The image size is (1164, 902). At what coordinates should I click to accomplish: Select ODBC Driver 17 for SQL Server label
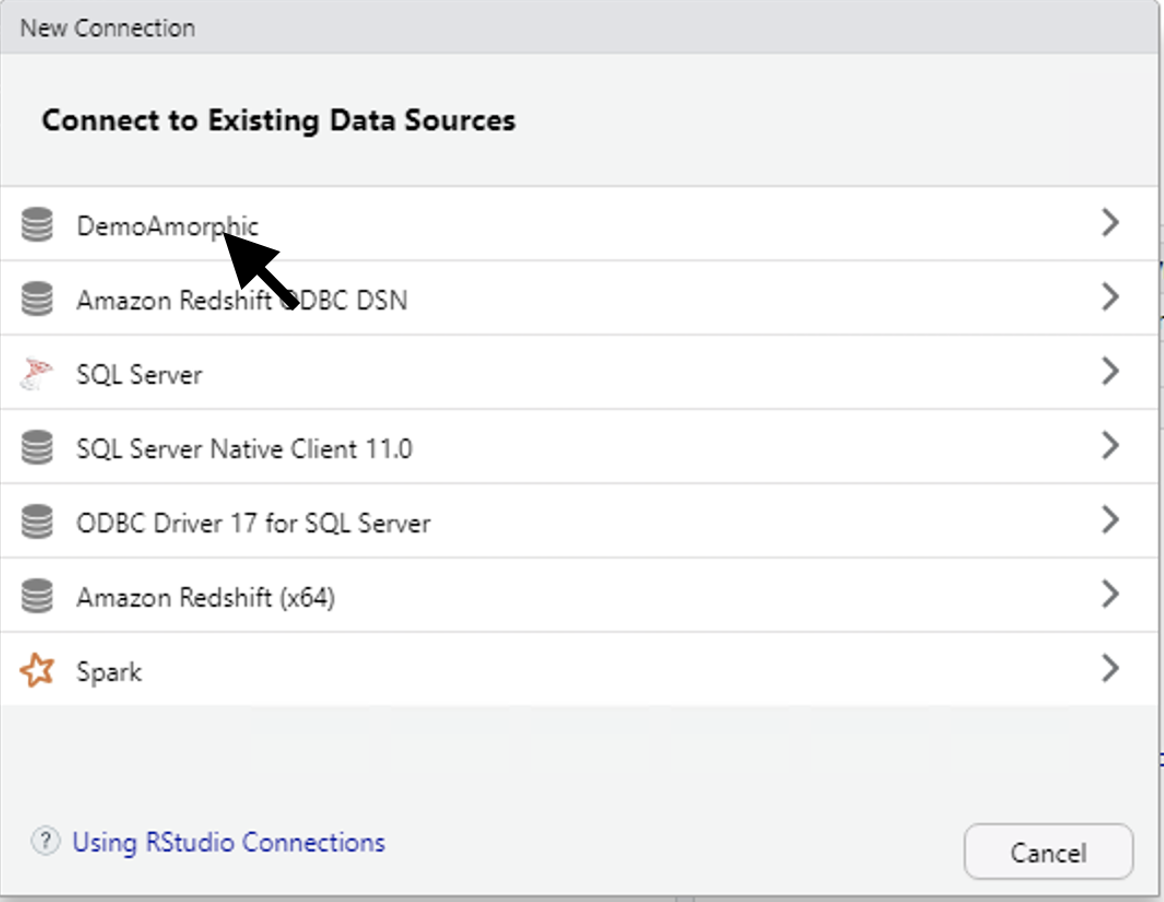point(253,523)
